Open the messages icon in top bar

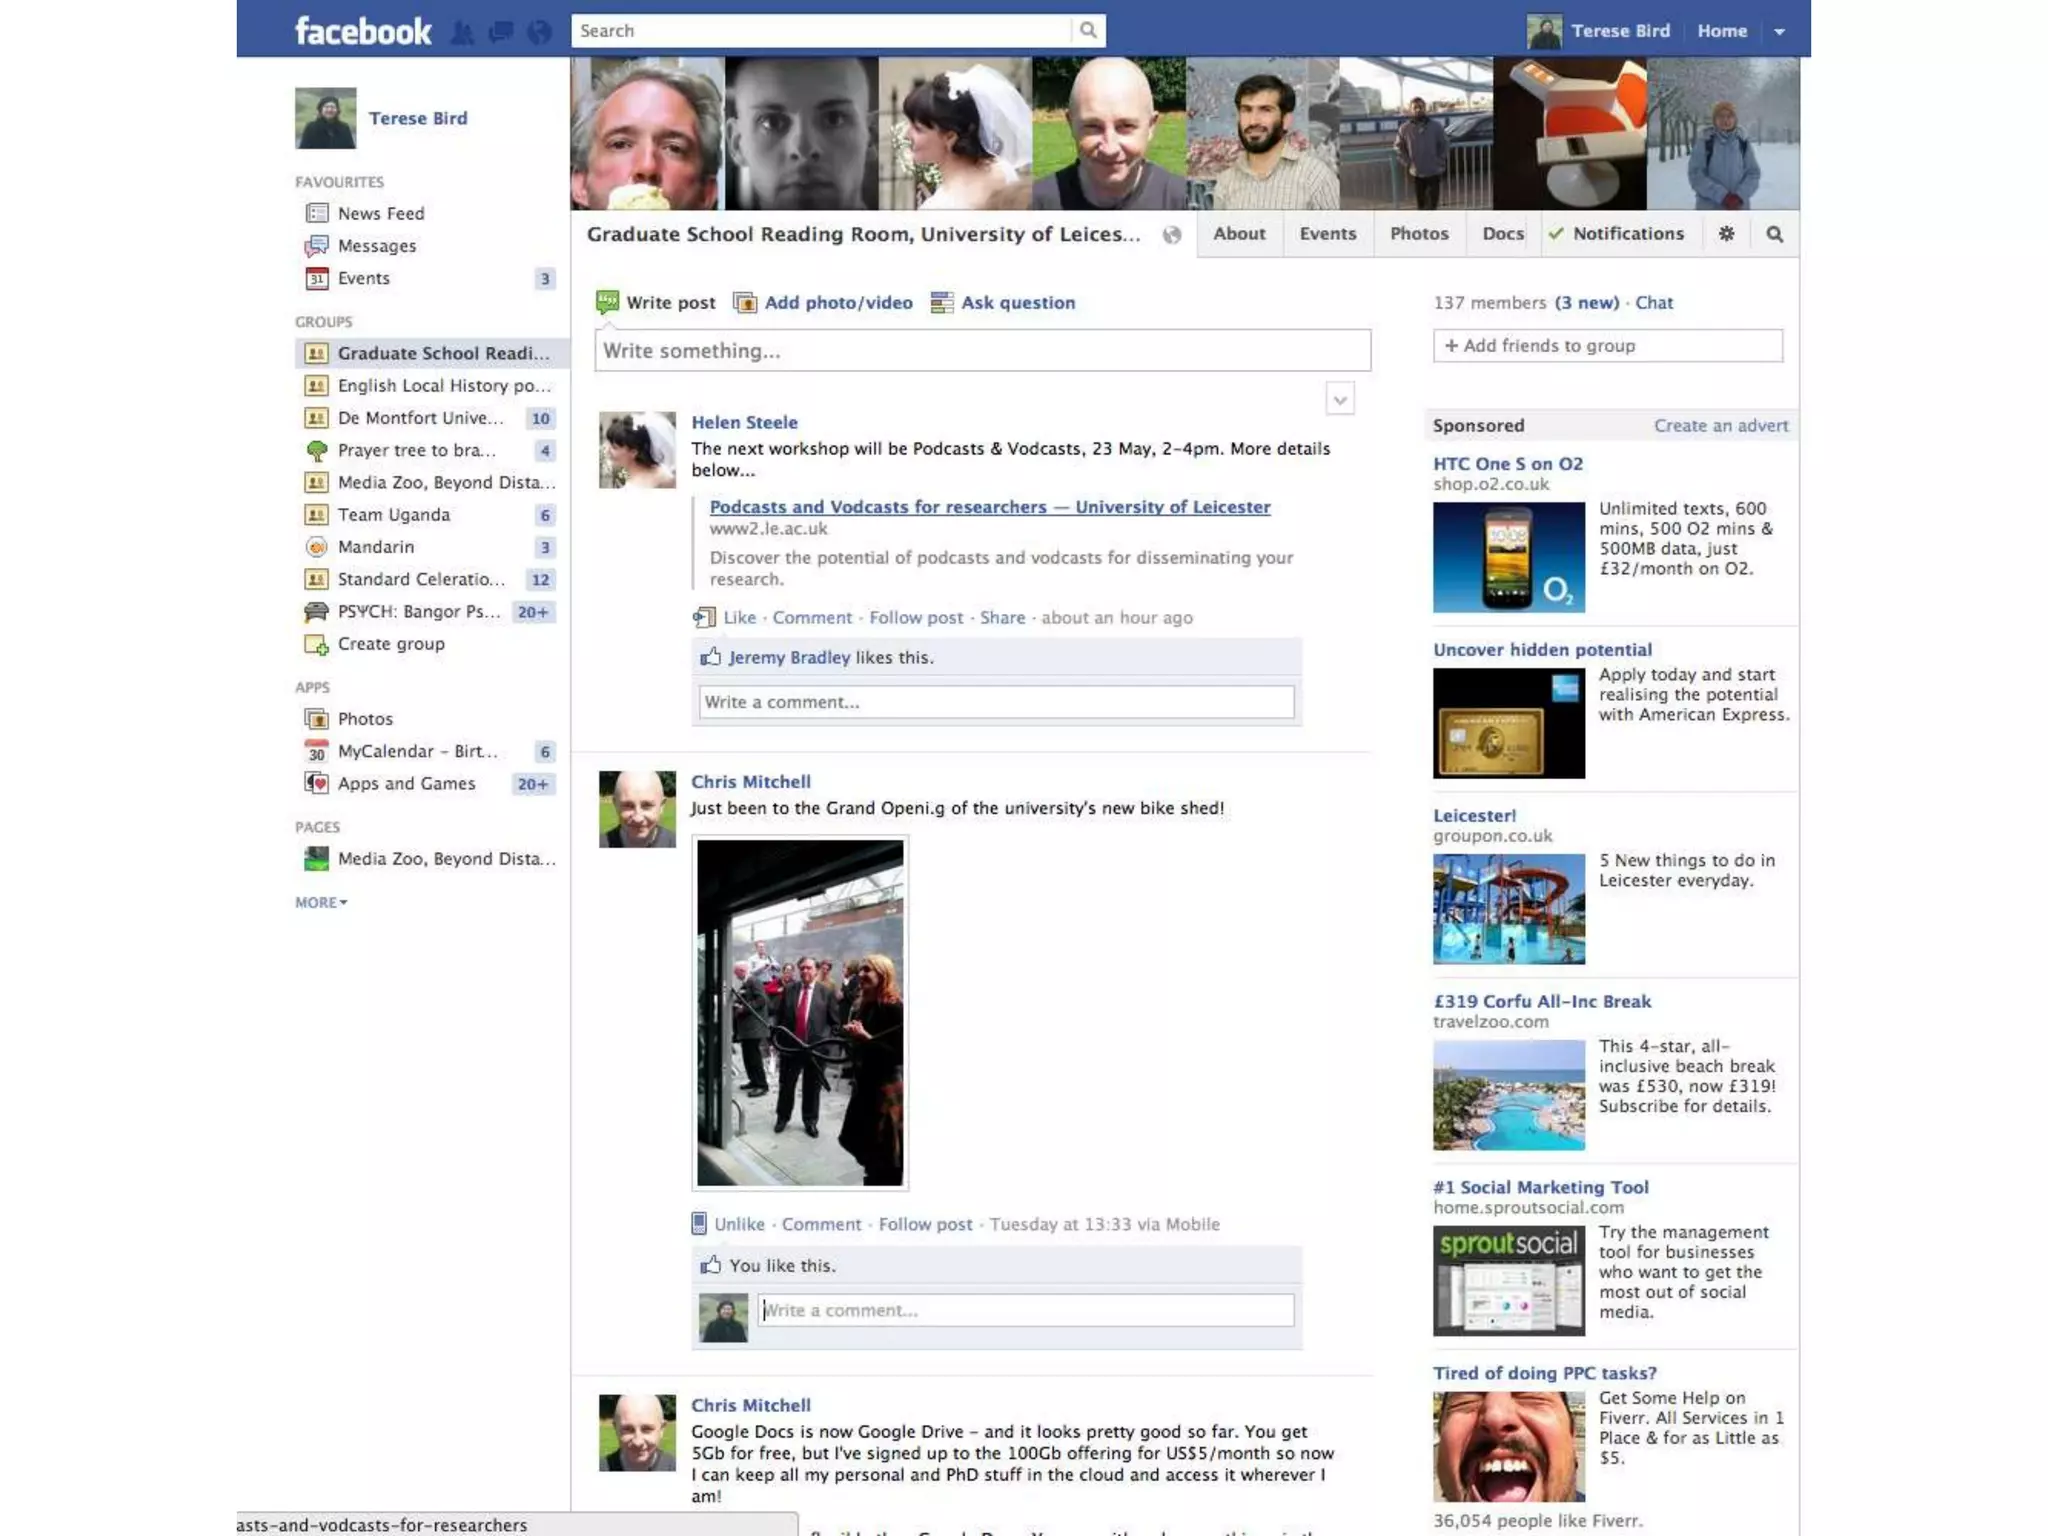(x=501, y=32)
